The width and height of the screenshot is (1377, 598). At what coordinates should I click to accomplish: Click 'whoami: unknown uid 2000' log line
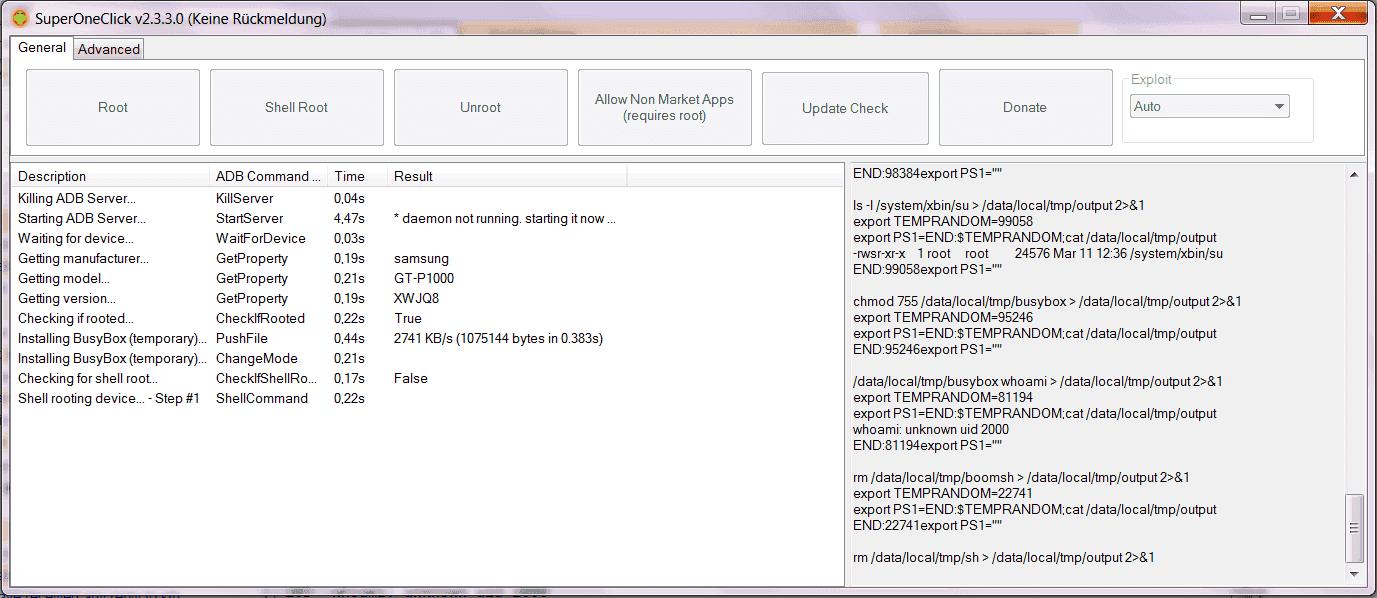(x=931, y=429)
